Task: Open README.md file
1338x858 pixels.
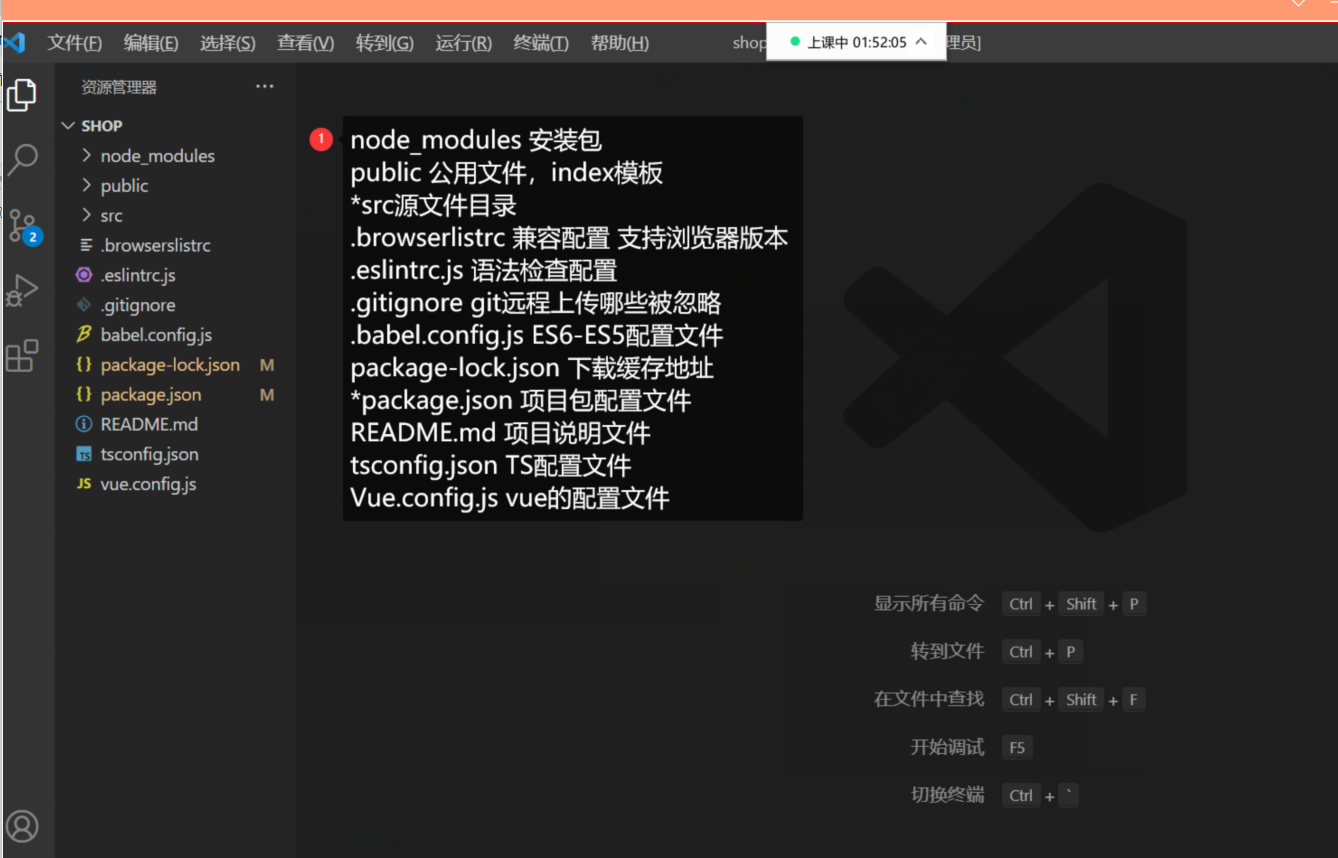Action: pos(149,424)
